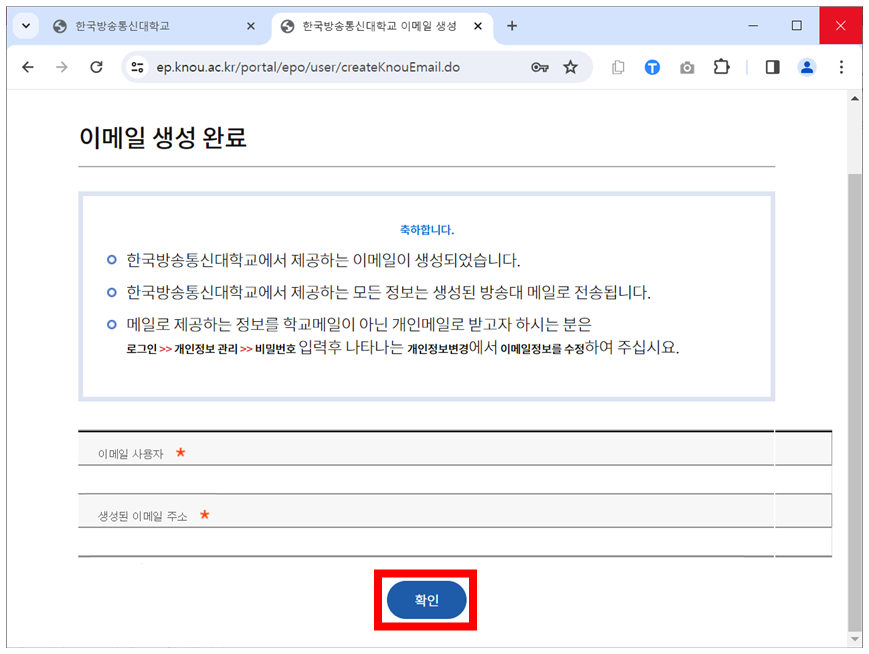Click the blue 확인 confirm button
The image size is (869, 654).
426,600
